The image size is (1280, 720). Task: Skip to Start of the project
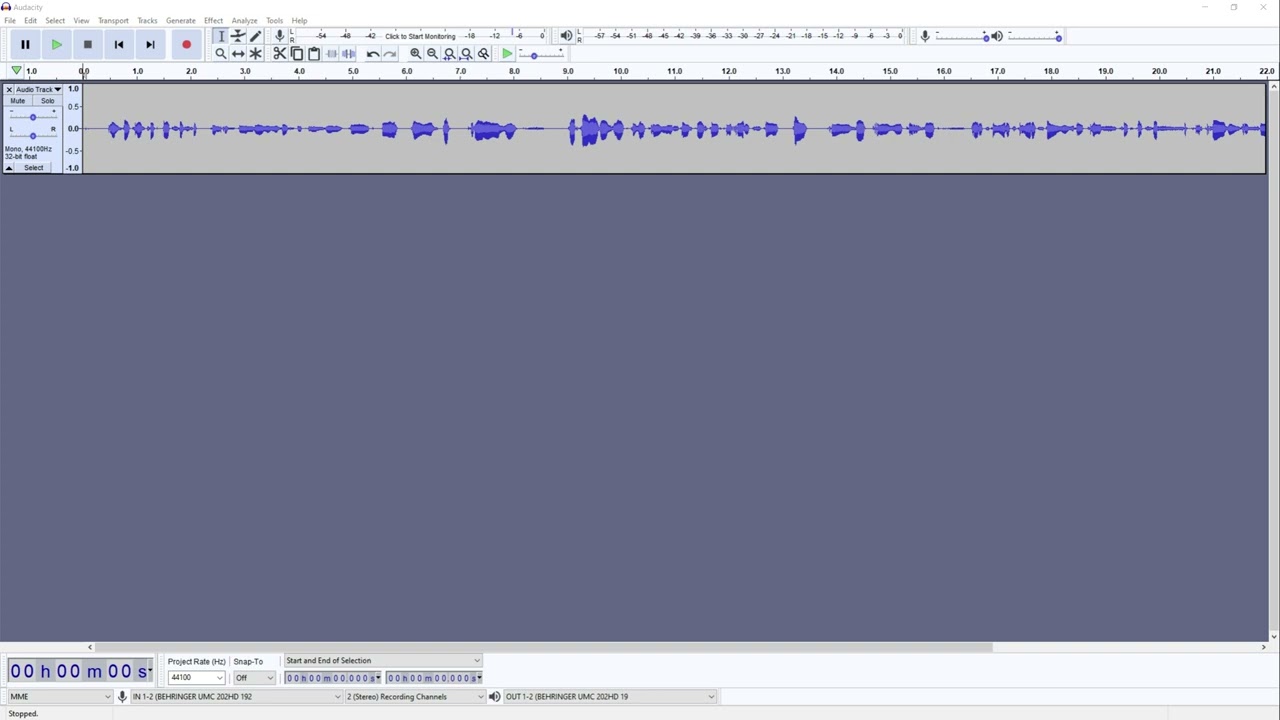tap(118, 44)
